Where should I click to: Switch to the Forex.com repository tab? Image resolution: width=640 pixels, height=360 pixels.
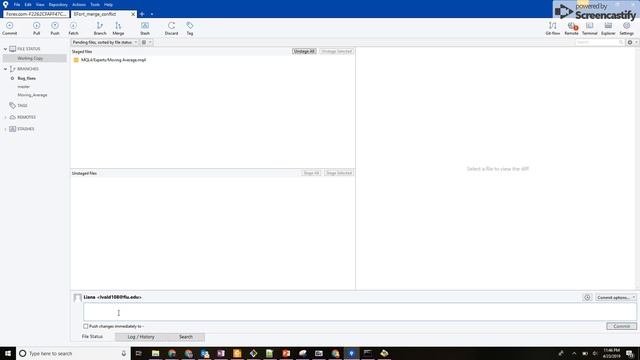pyautogui.click(x=36, y=14)
